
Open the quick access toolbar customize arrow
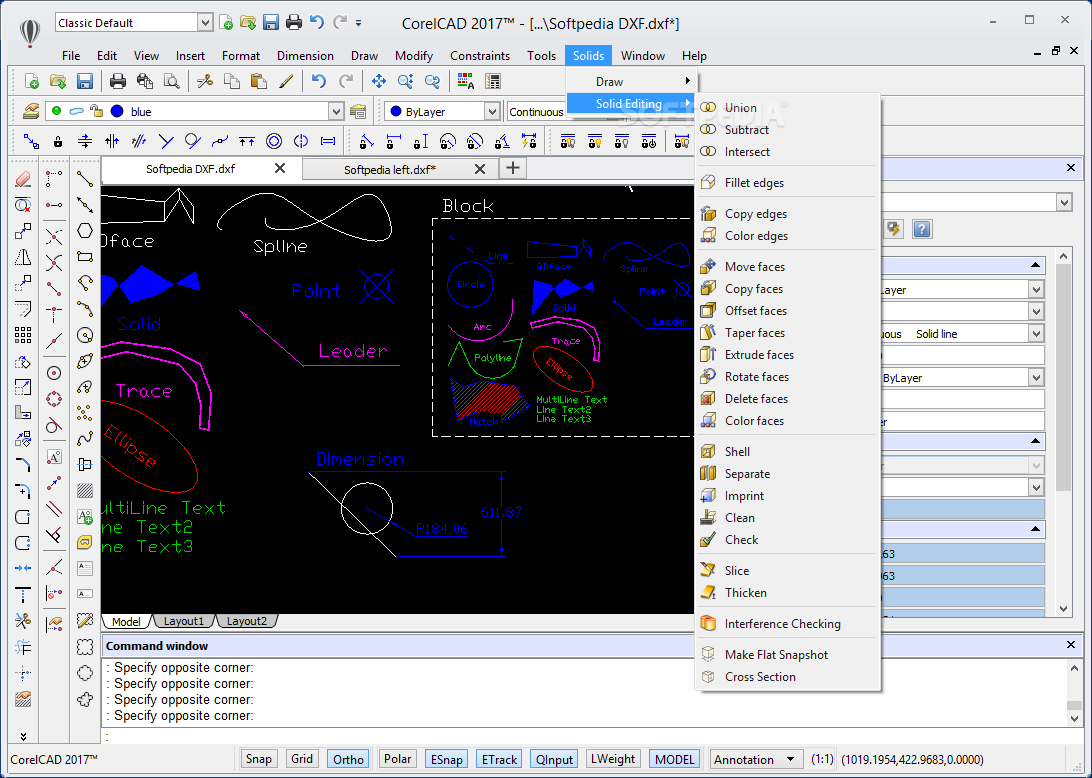pyautogui.click(x=359, y=23)
